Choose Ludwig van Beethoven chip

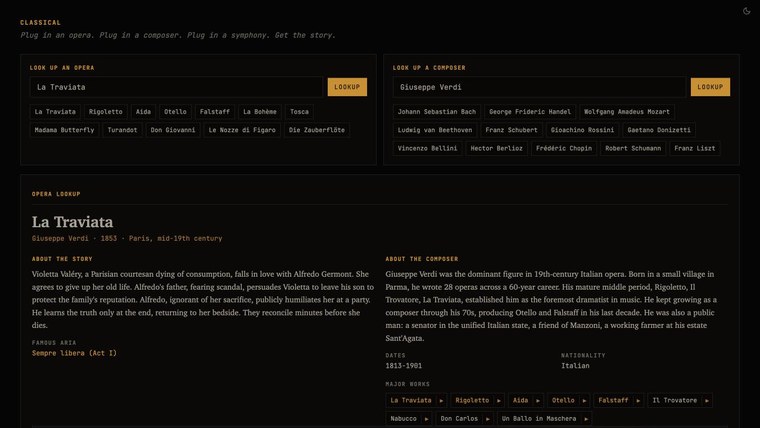435,130
